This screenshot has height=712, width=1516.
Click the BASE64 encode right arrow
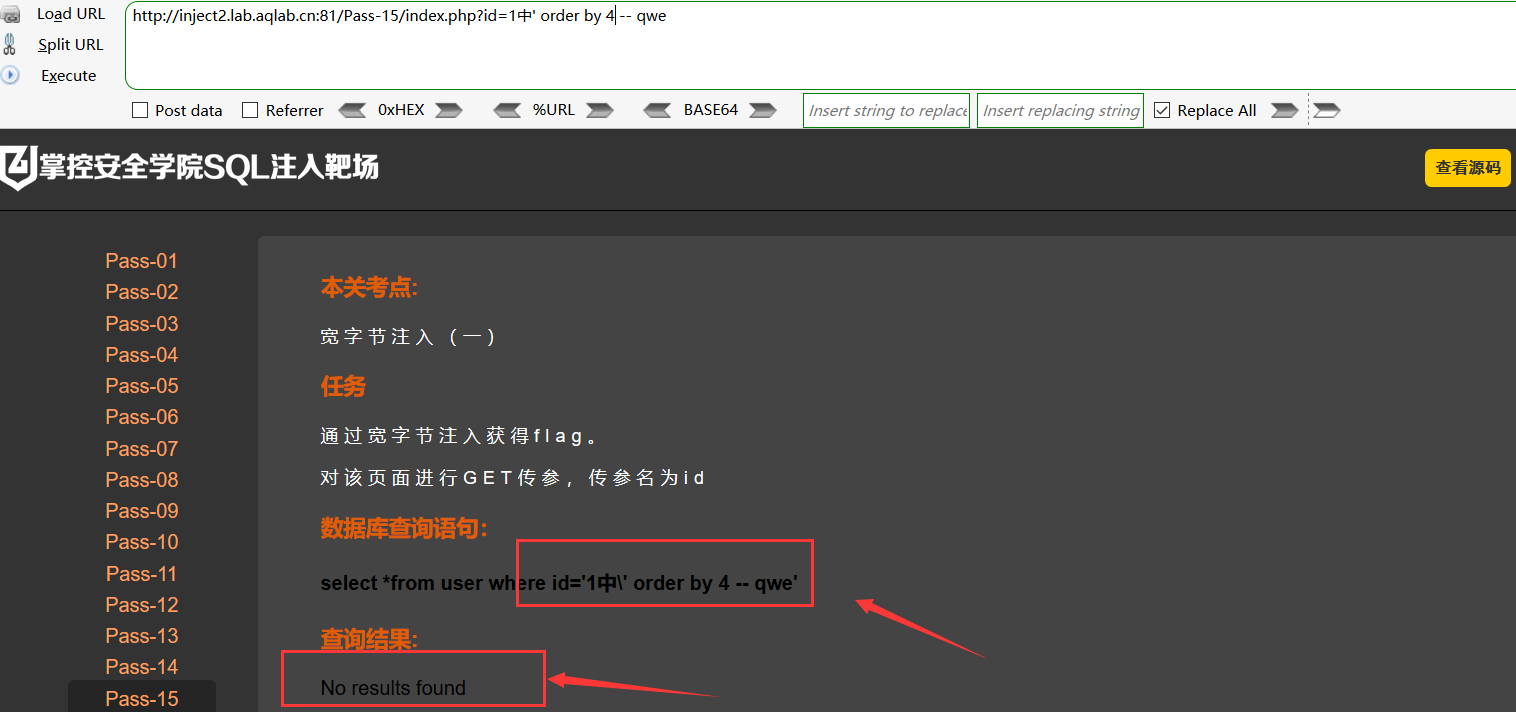(x=763, y=110)
